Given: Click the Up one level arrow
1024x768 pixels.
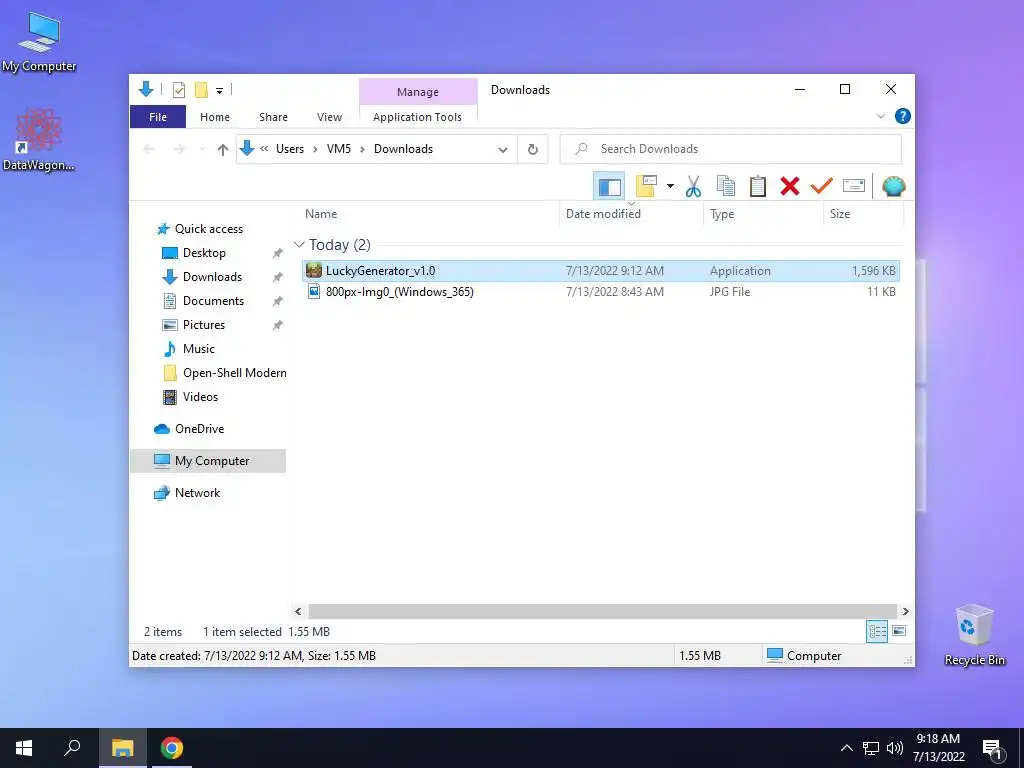Looking at the screenshot, I should (223, 150).
